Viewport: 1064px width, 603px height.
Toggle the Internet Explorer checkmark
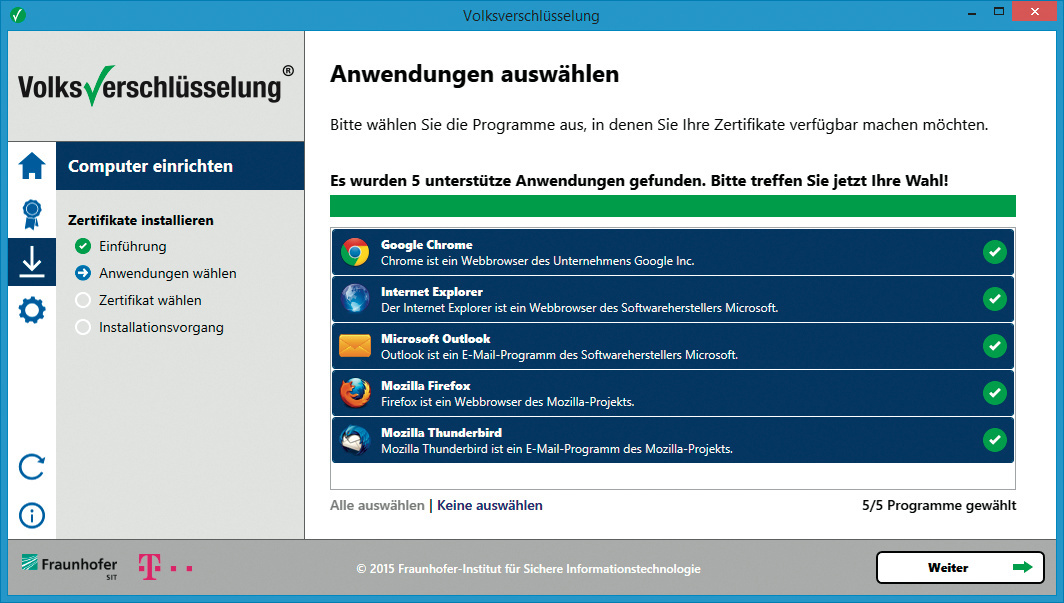click(994, 299)
